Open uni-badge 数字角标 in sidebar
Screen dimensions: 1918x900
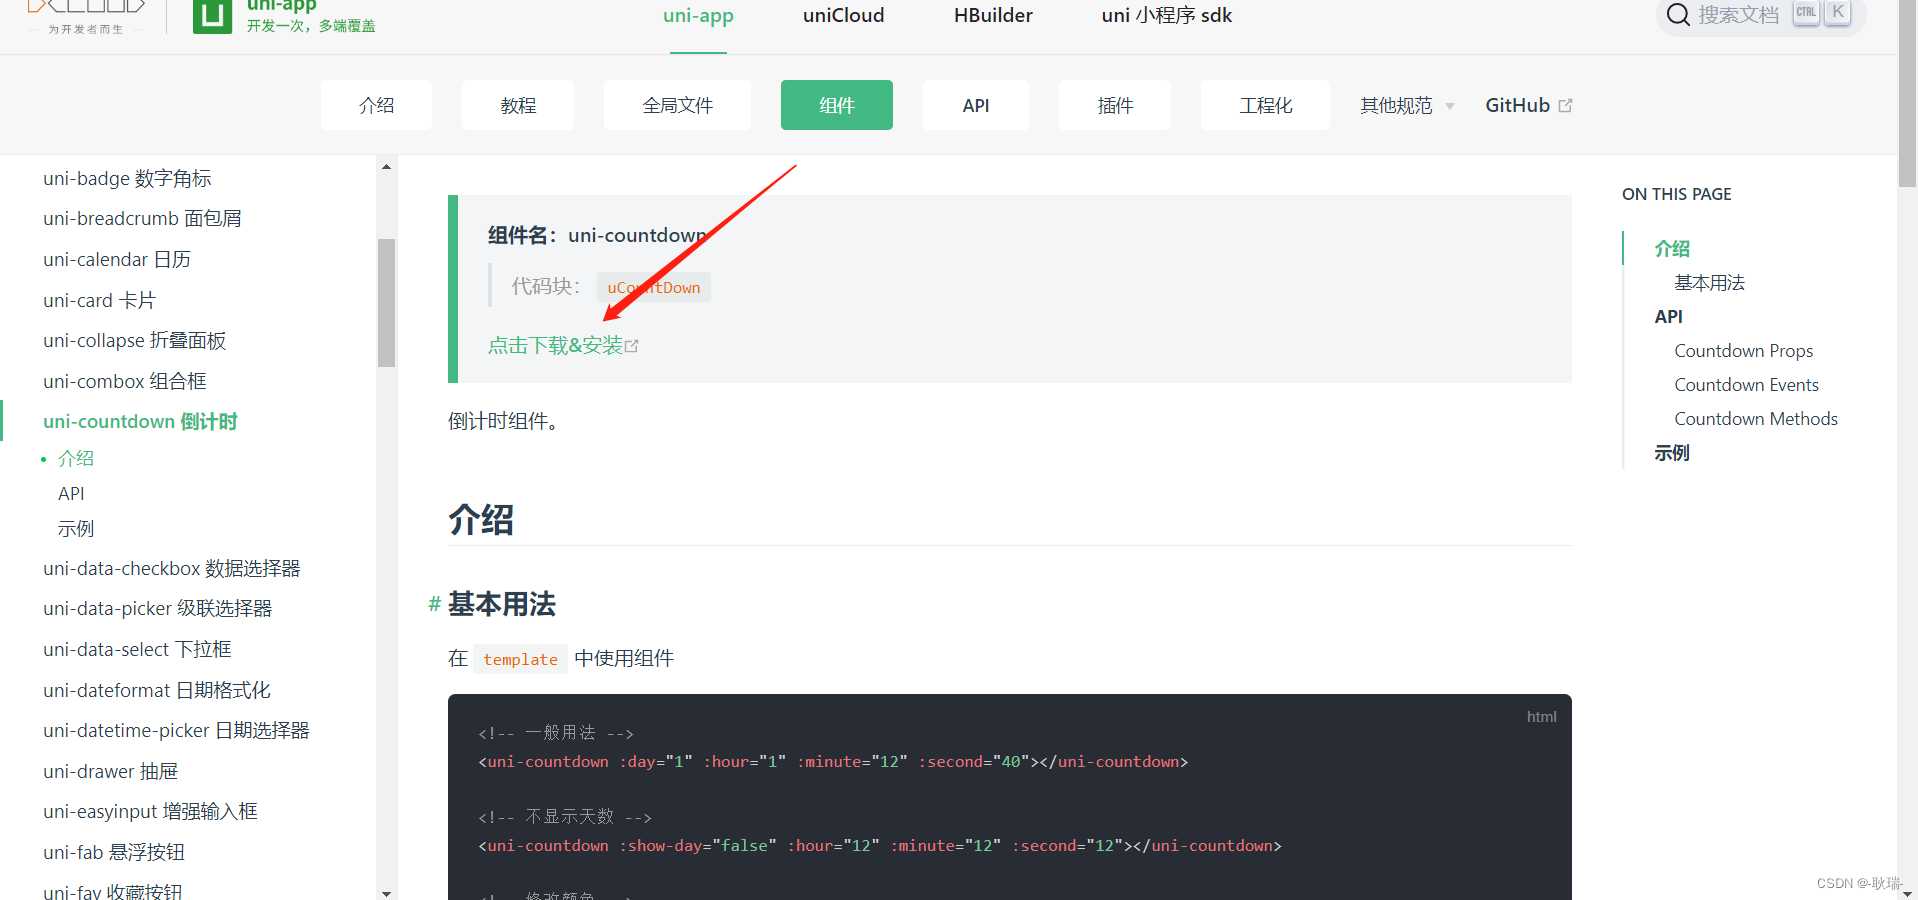tap(128, 178)
